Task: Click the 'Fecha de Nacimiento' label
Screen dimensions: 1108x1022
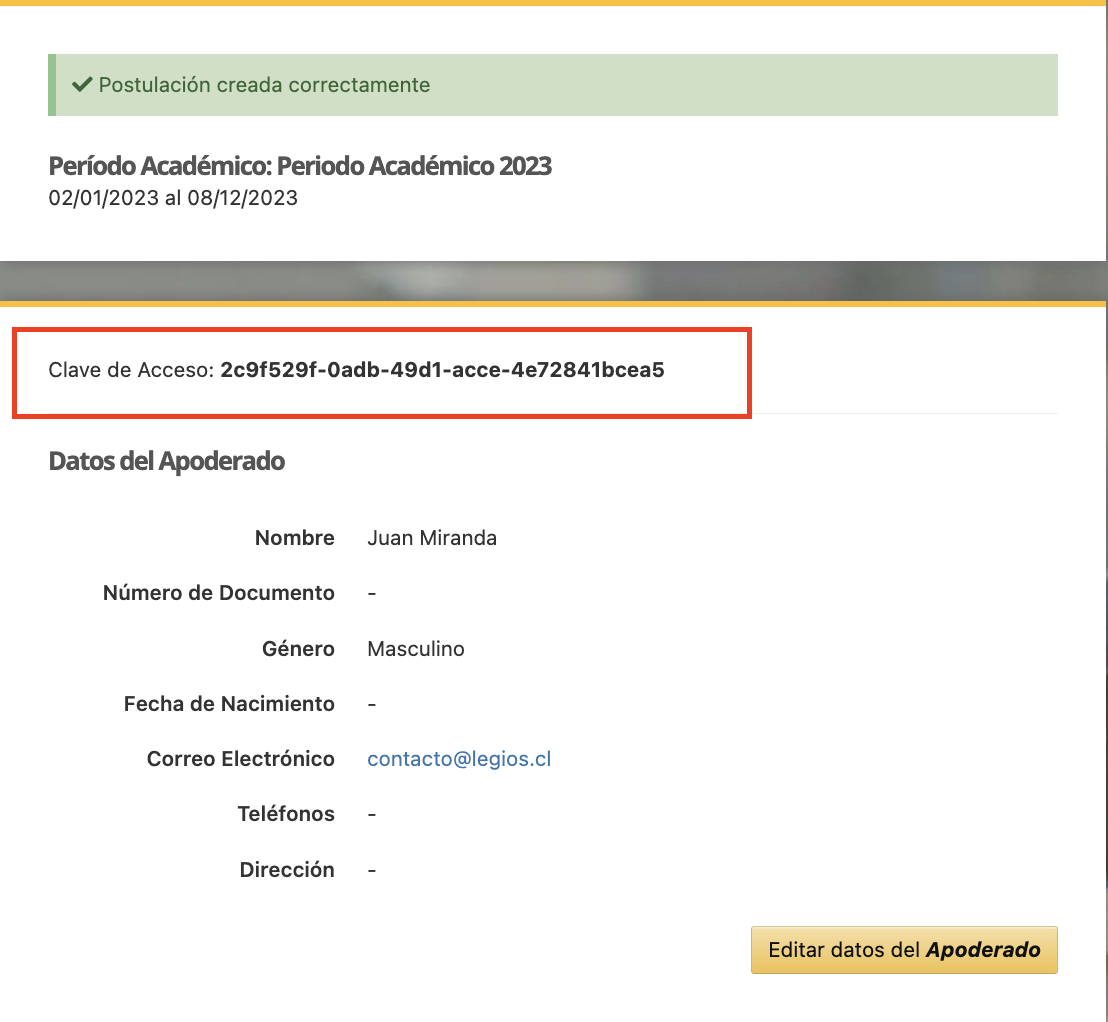Action: pos(229,704)
